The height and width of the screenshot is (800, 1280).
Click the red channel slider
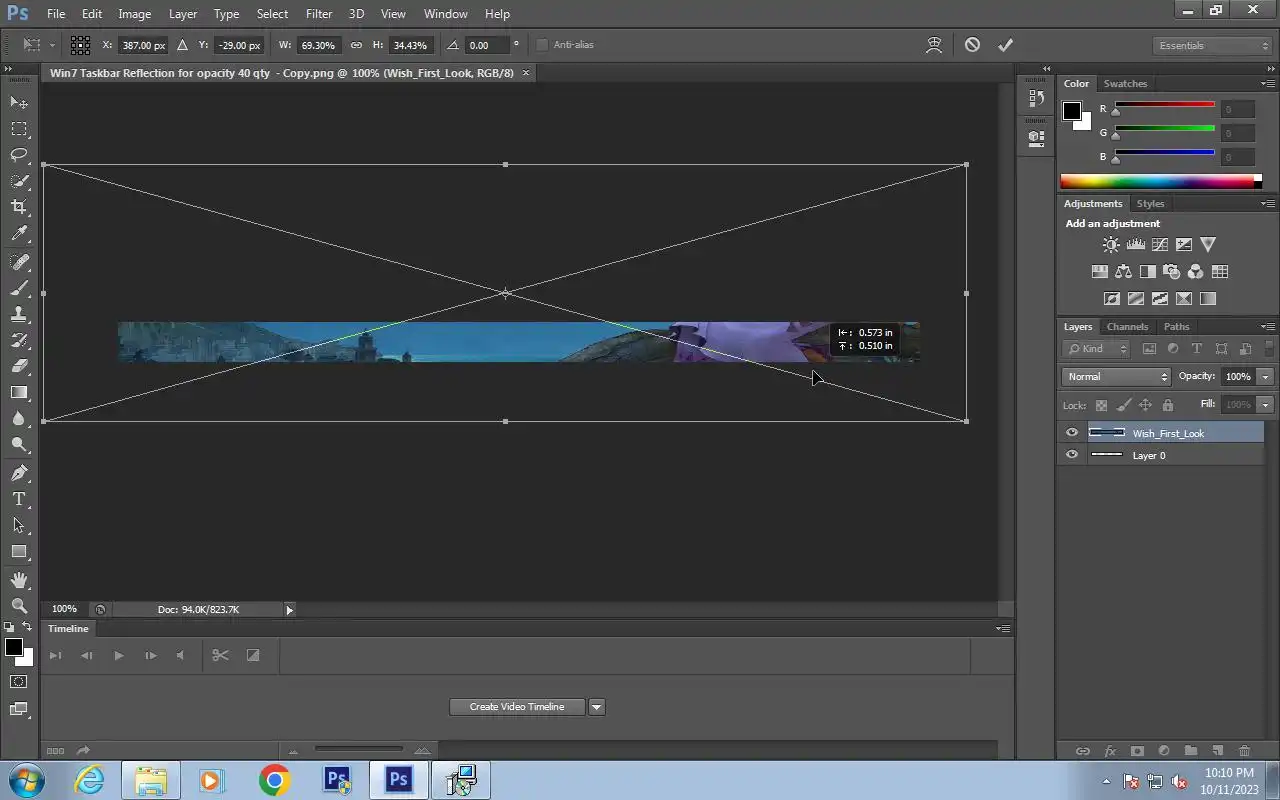(1164, 105)
